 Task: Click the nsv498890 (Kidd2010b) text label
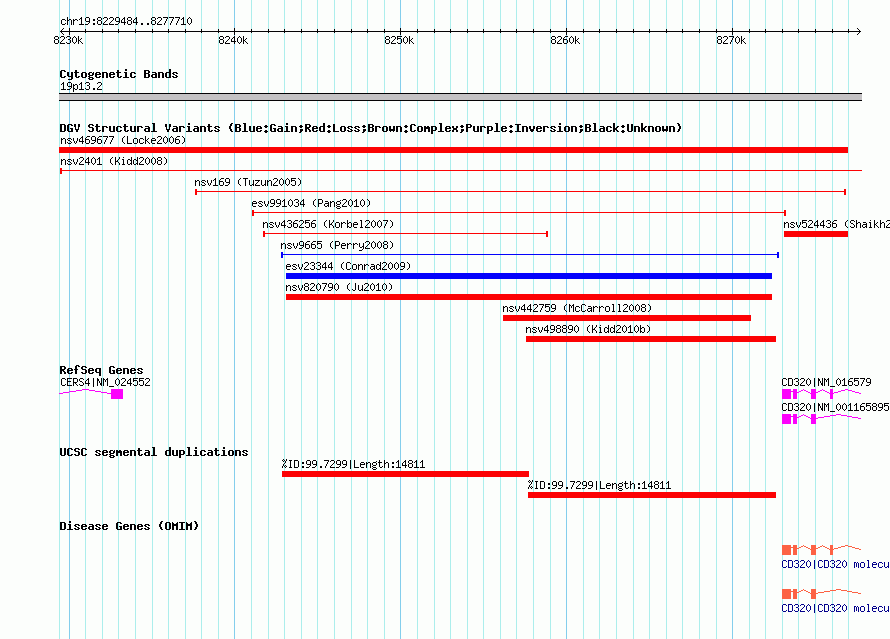[588, 329]
